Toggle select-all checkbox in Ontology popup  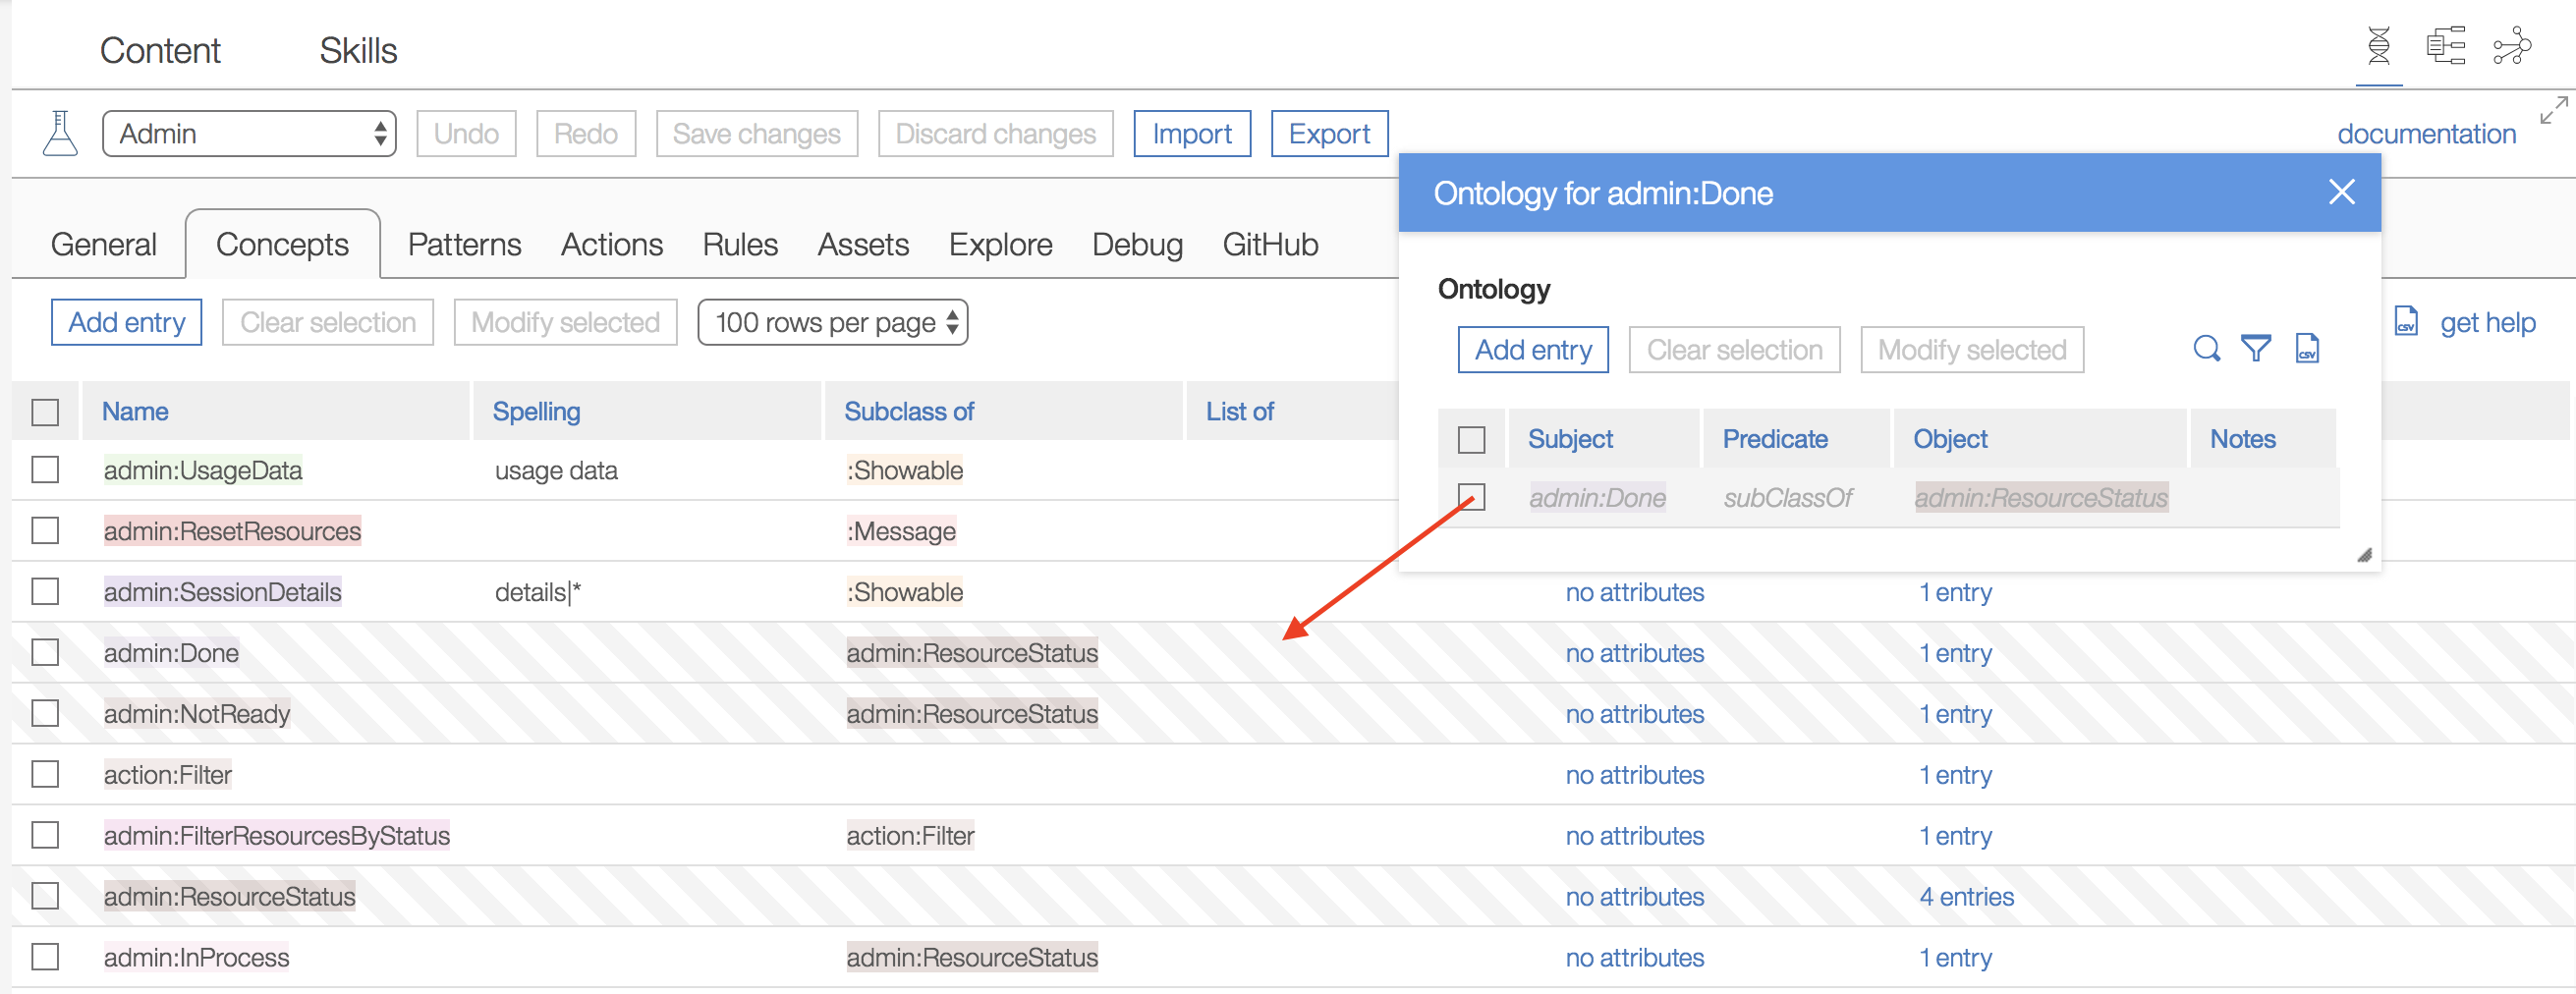[x=1471, y=440]
